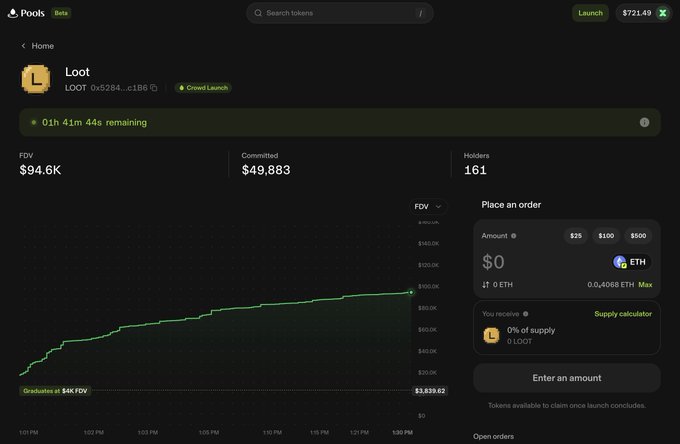Image resolution: width=680 pixels, height=444 pixels.
Task: Click the green wallet avatar icon
Action: tap(663, 13)
